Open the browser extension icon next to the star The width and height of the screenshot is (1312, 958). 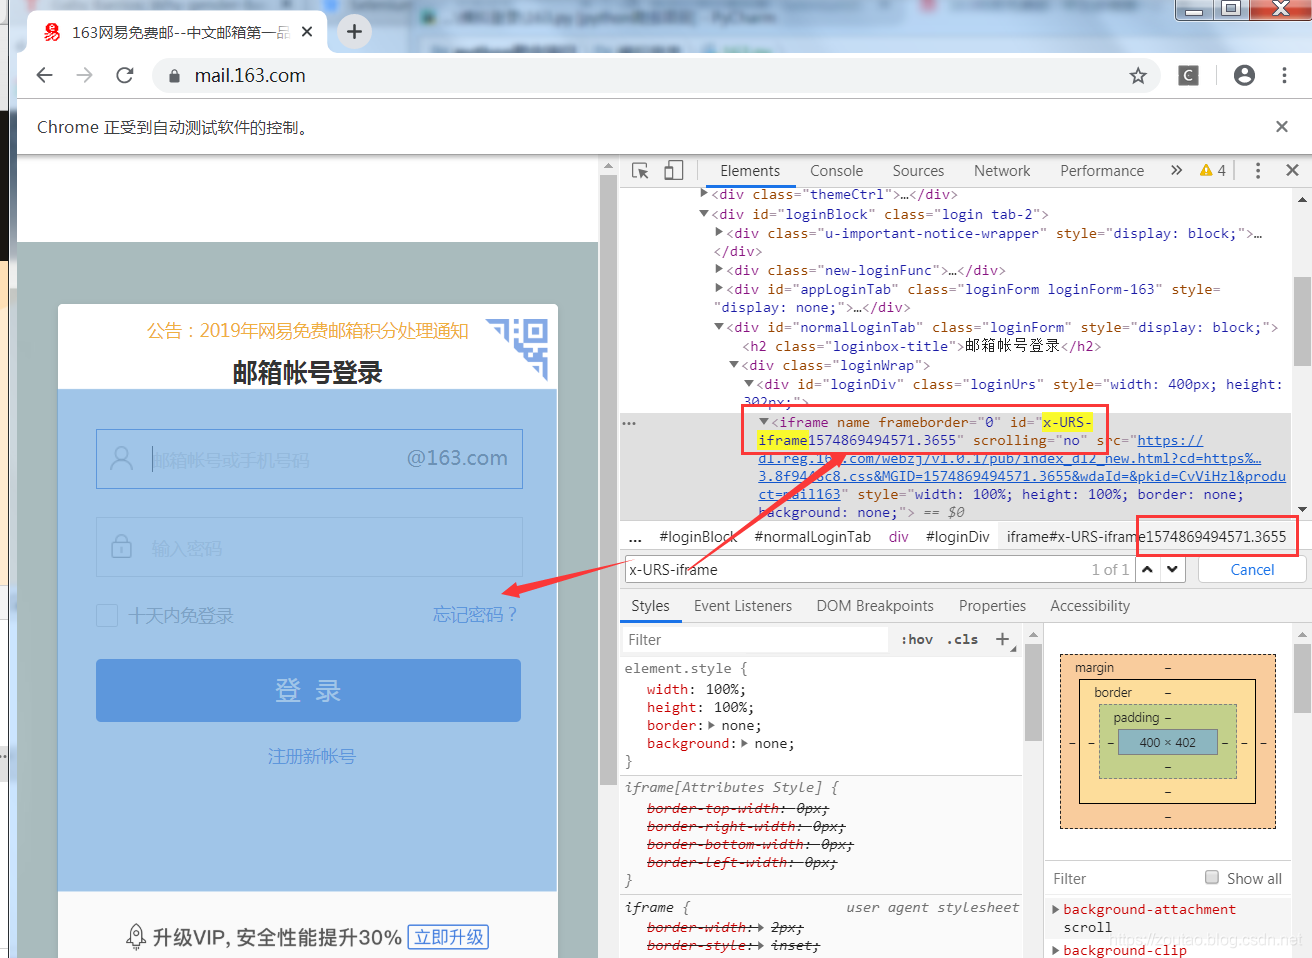click(x=1188, y=75)
